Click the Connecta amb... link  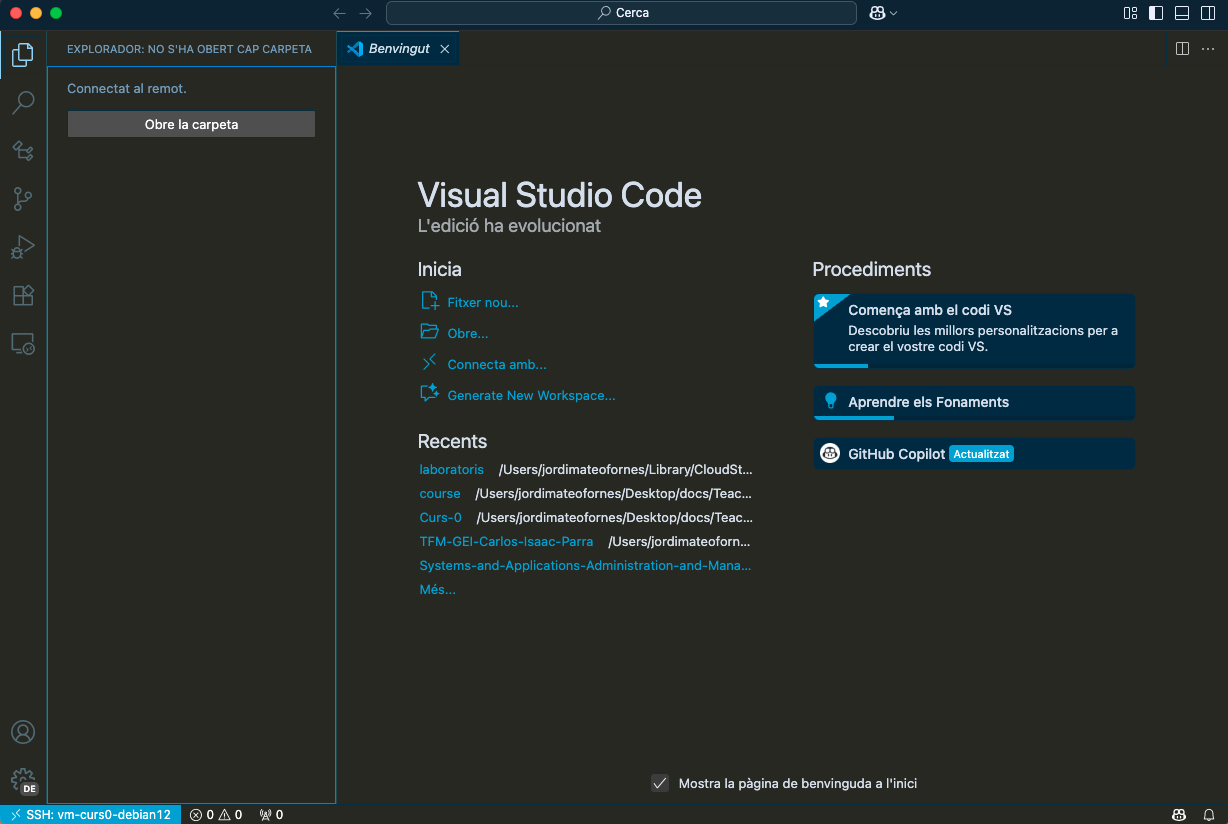pos(497,364)
